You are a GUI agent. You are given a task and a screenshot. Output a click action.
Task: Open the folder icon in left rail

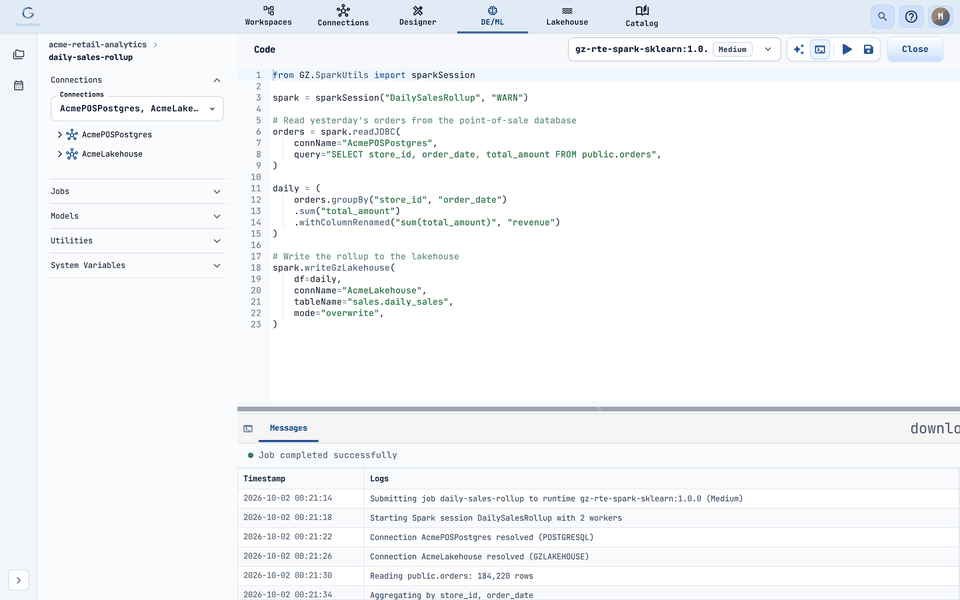click(x=18, y=54)
